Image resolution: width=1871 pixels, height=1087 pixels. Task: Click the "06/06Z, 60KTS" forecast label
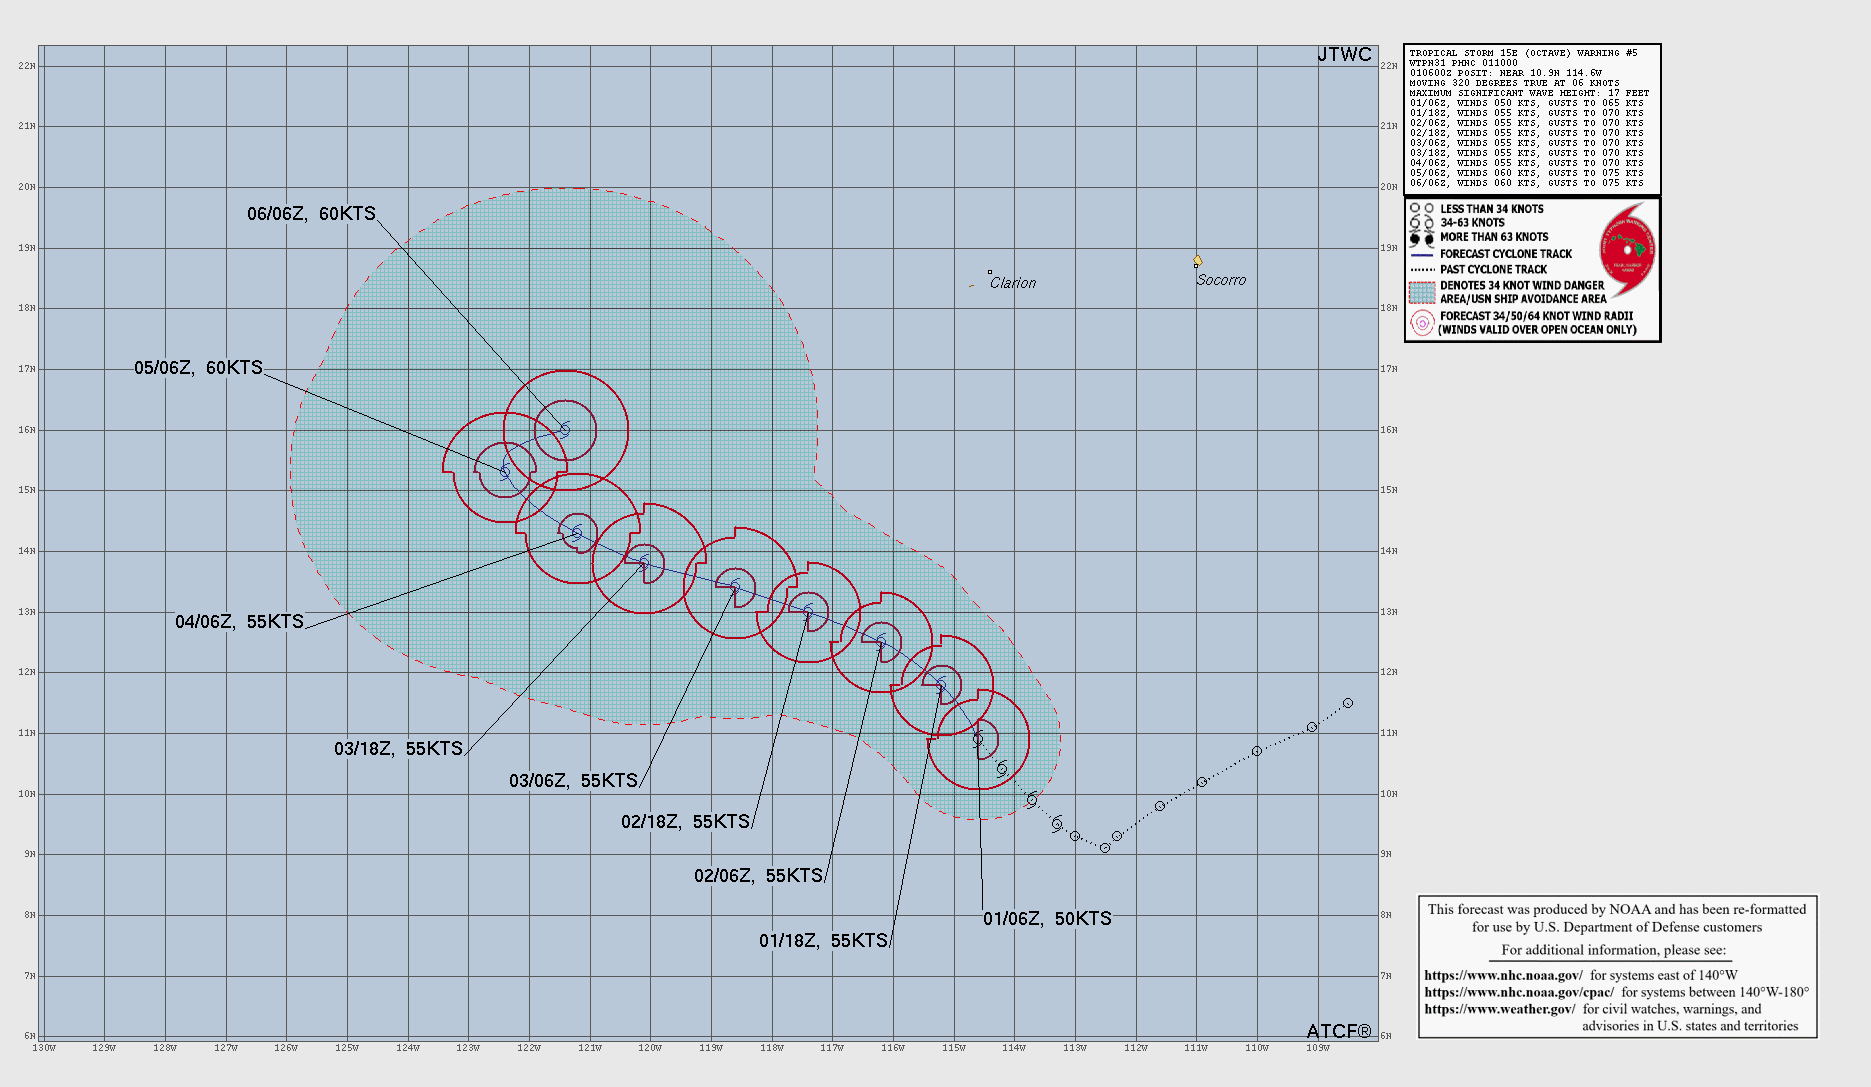click(311, 214)
